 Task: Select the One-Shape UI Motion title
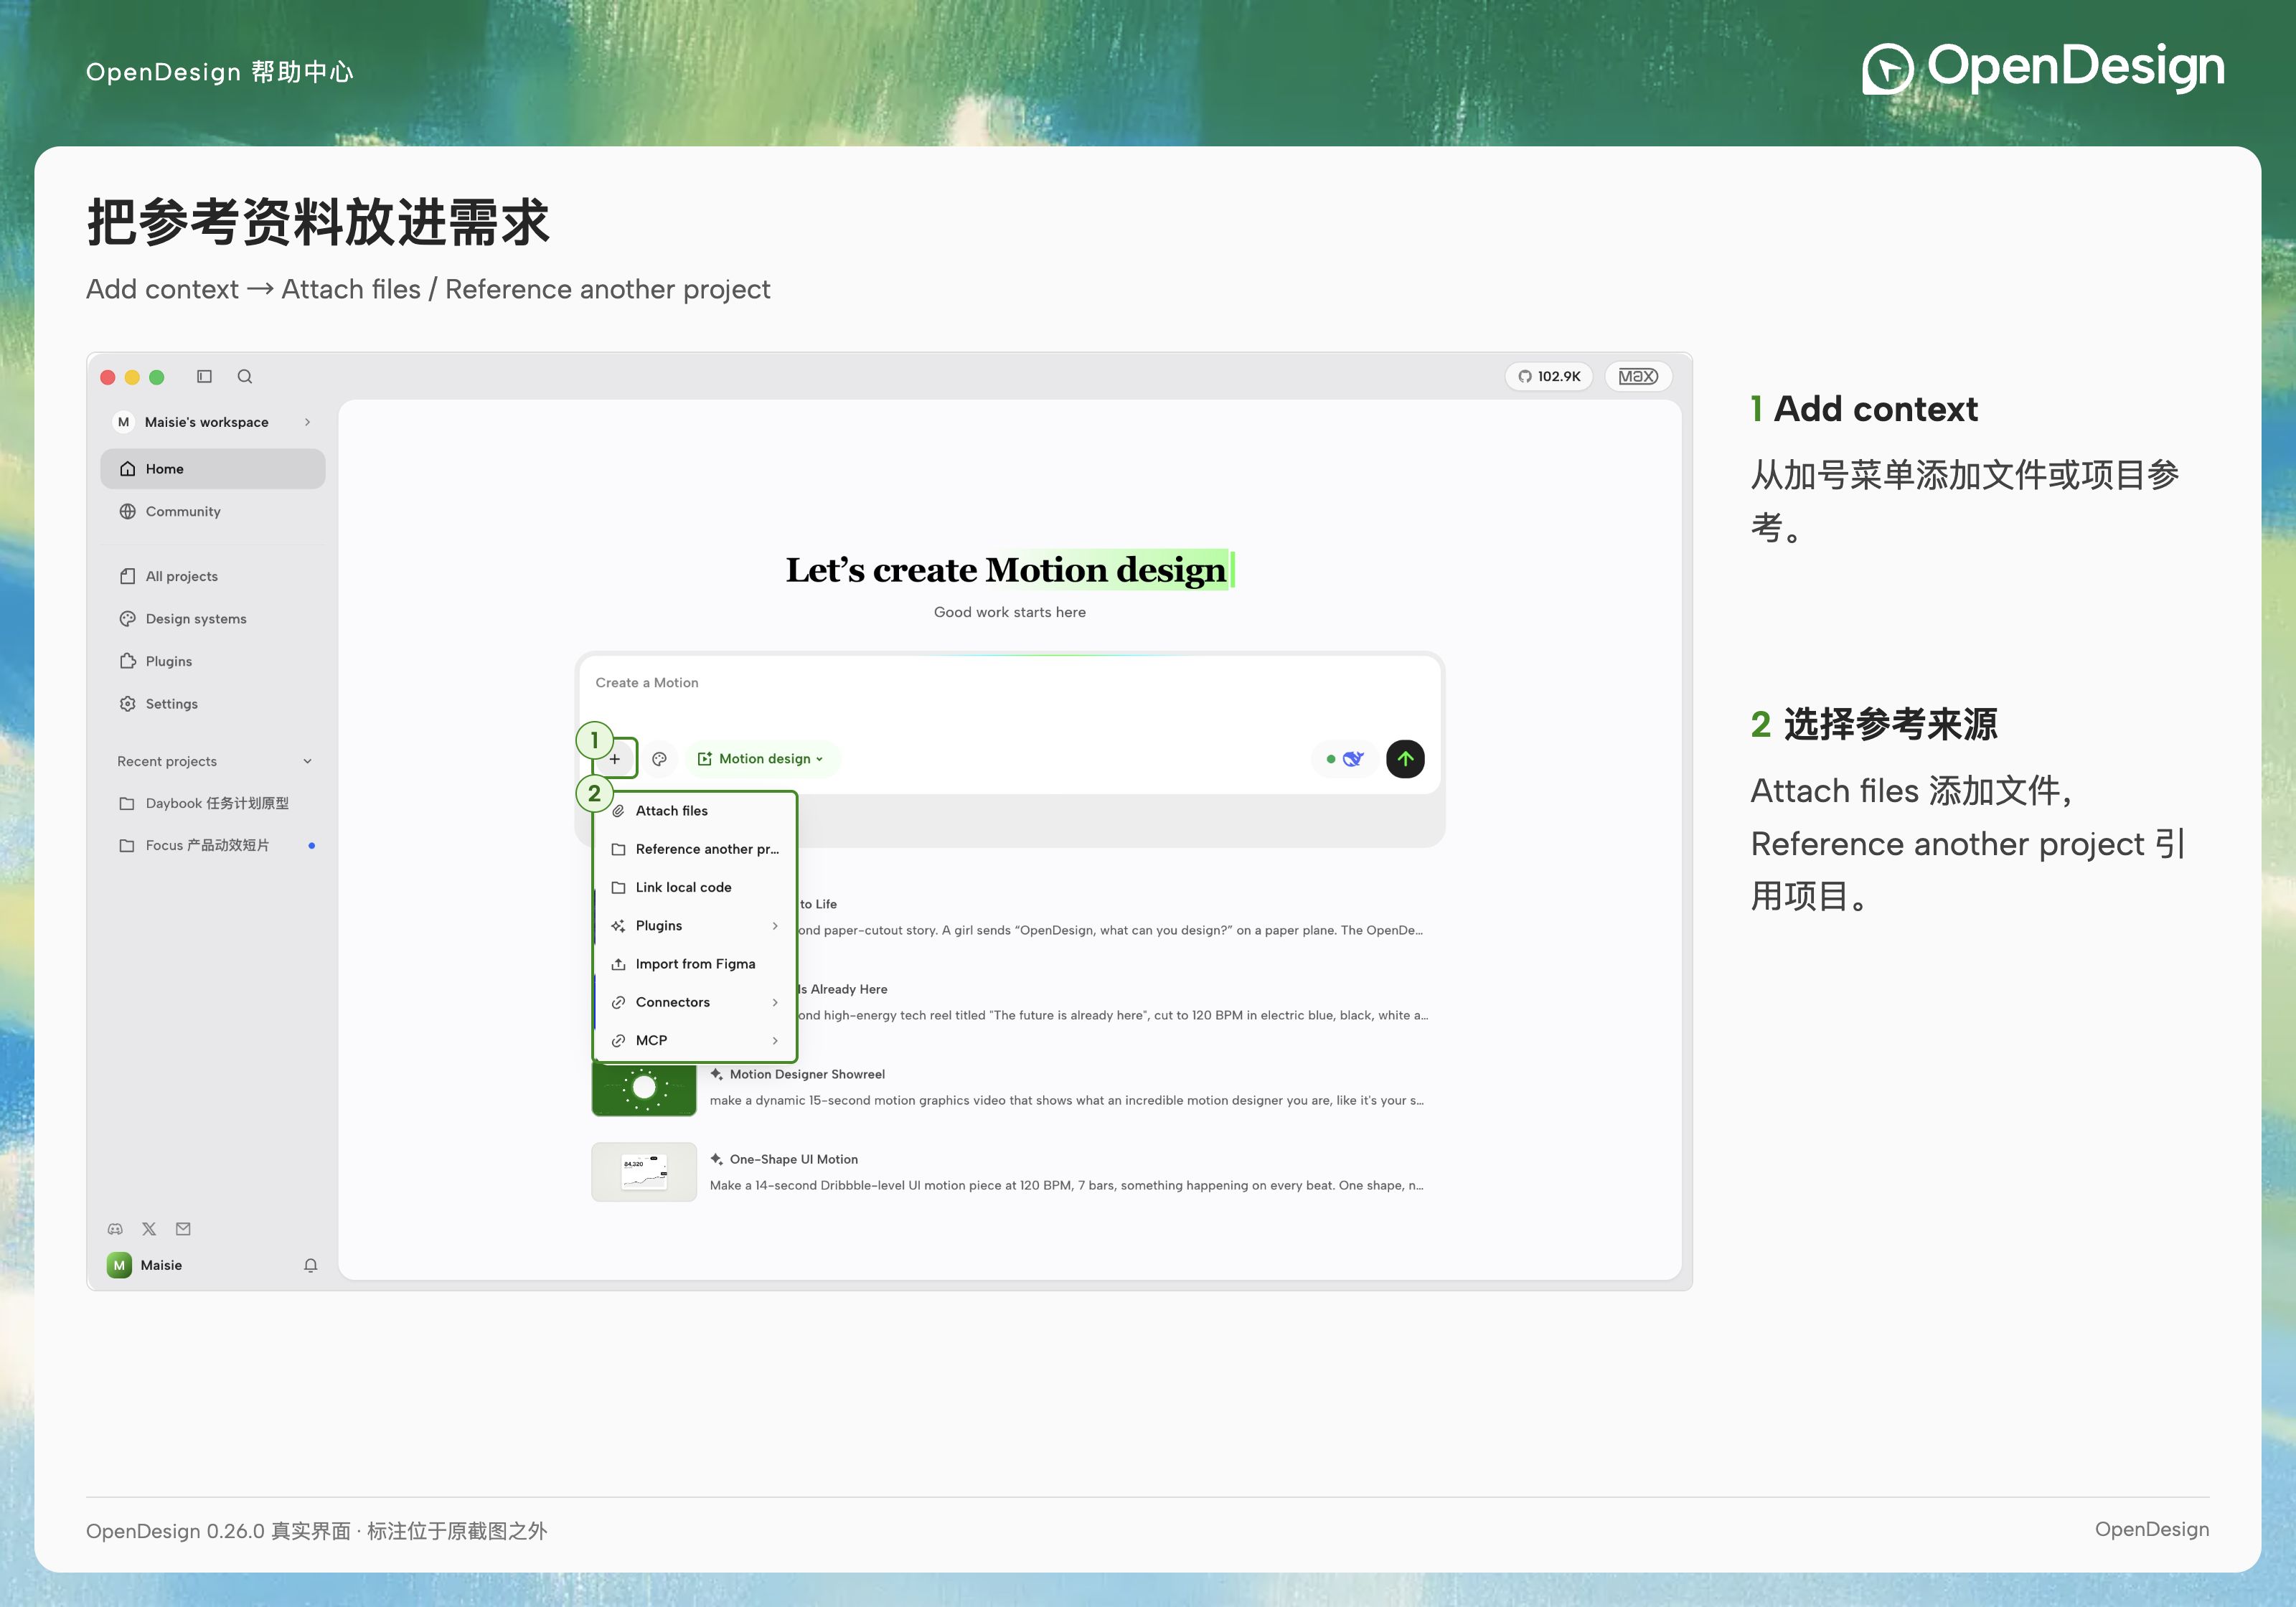794,1159
